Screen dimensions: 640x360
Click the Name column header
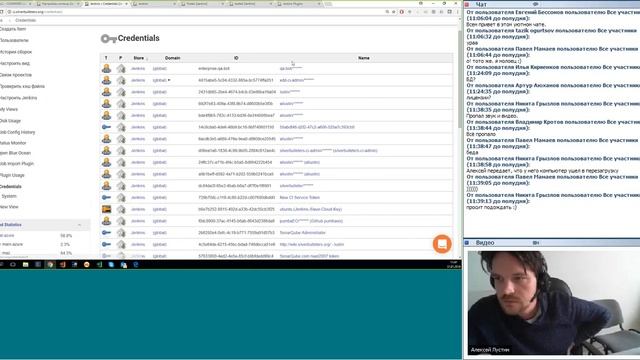(364, 58)
